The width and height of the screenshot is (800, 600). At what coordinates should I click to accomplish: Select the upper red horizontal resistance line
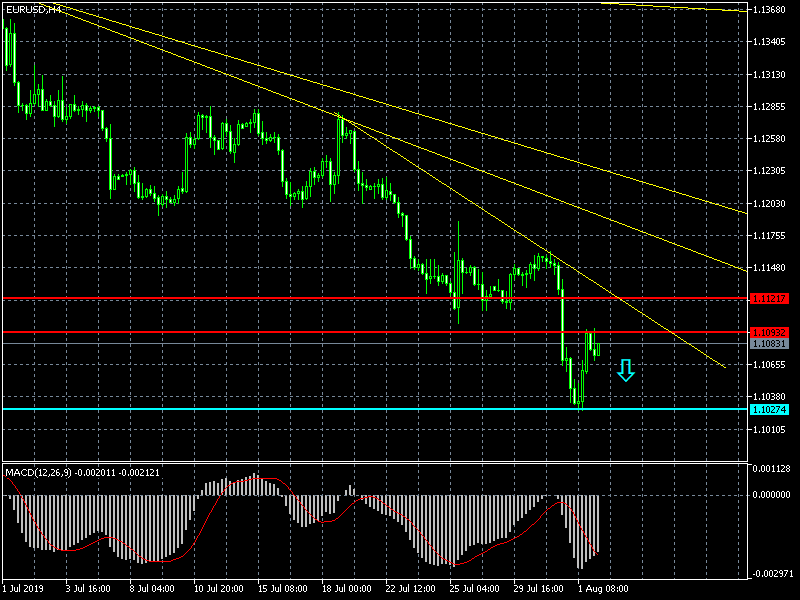point(375,298)
